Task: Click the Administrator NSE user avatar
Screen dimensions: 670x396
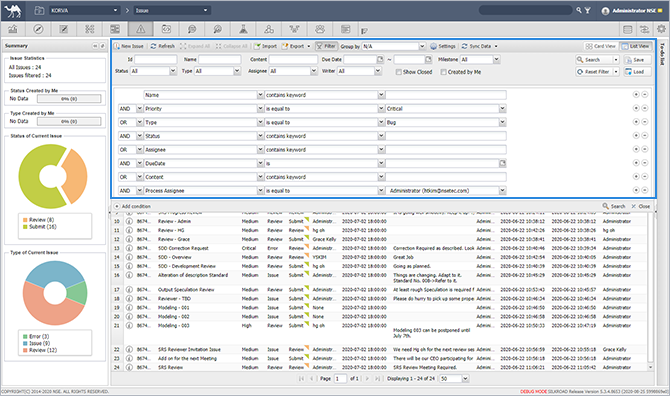Action: 605,11
